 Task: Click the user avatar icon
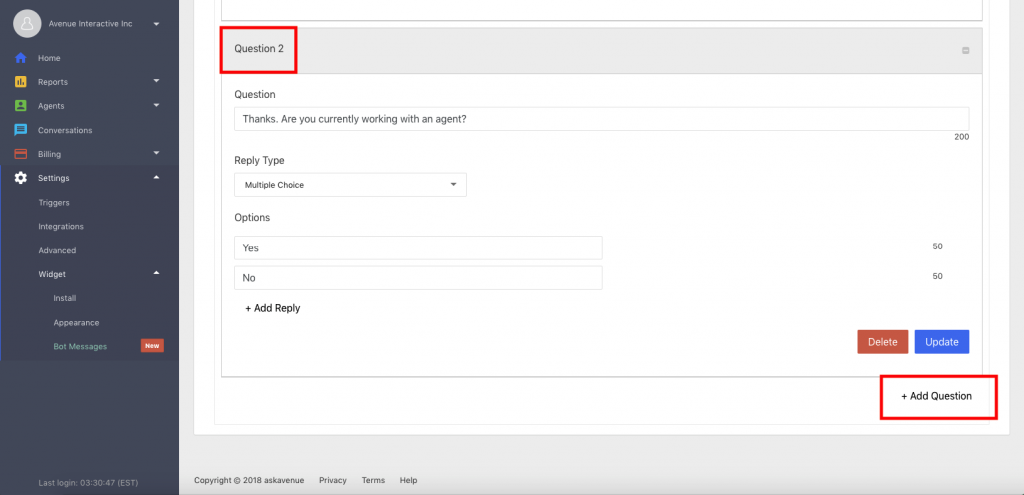point(27,24)
